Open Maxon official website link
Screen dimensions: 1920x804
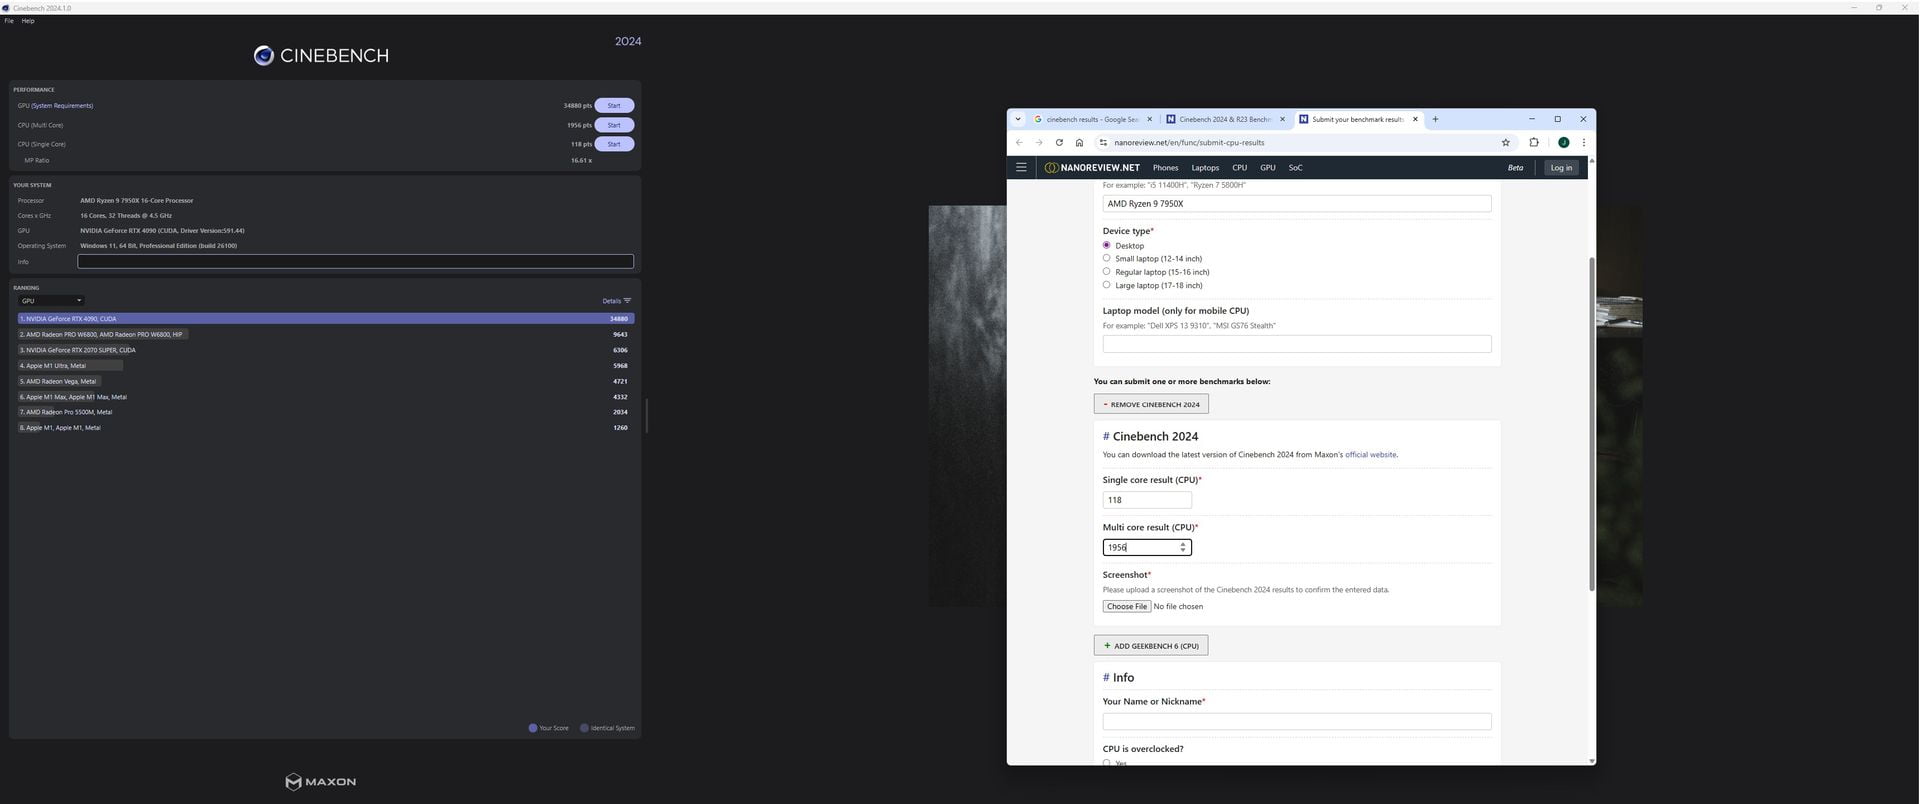click(1370, 454)
